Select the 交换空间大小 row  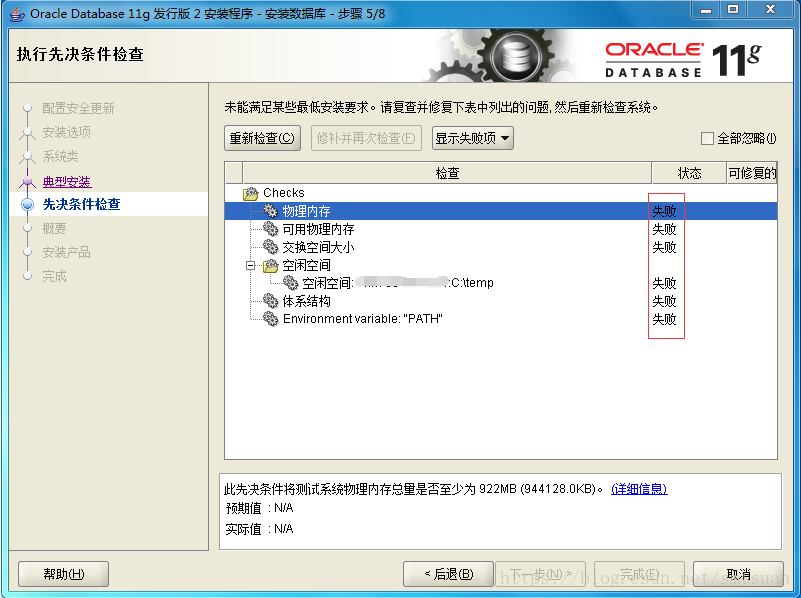[501, 247]
